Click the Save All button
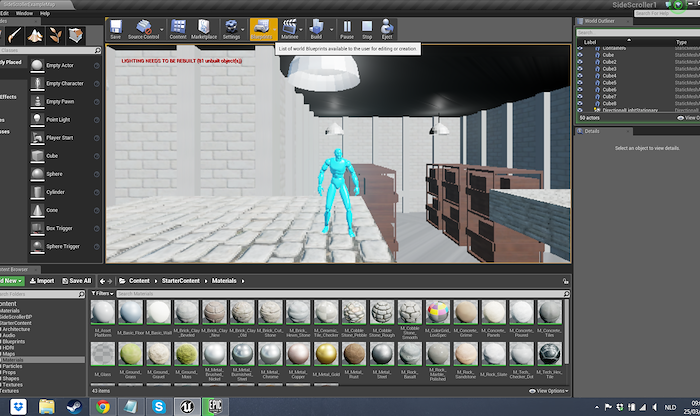Viewport: 700px width, 416px height. point(76,281)
